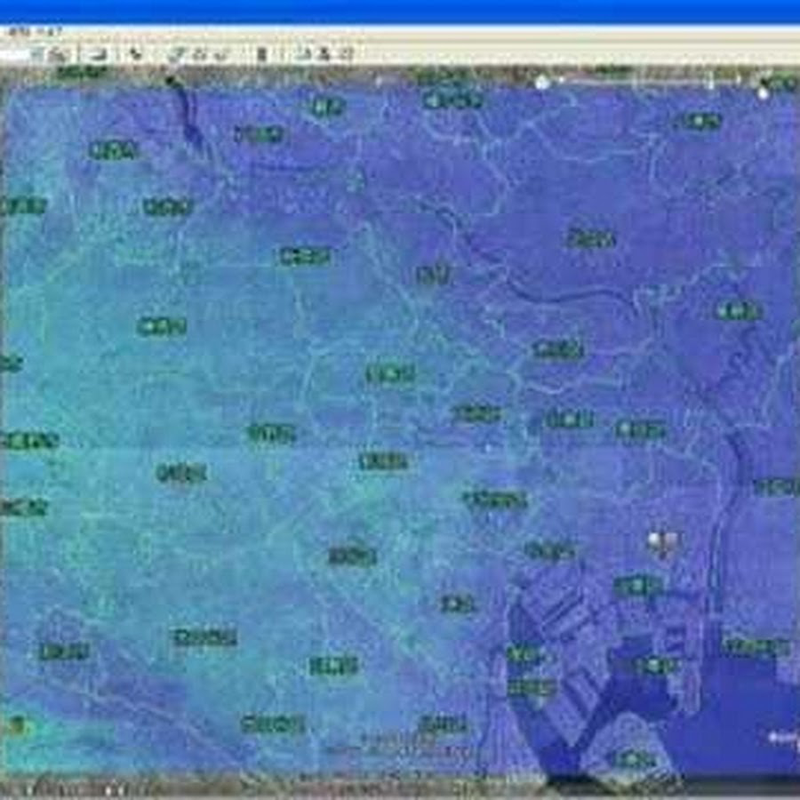Click the dark blue river in the map's upper left
Screen dimensions: 800x800
pos(186,115)
